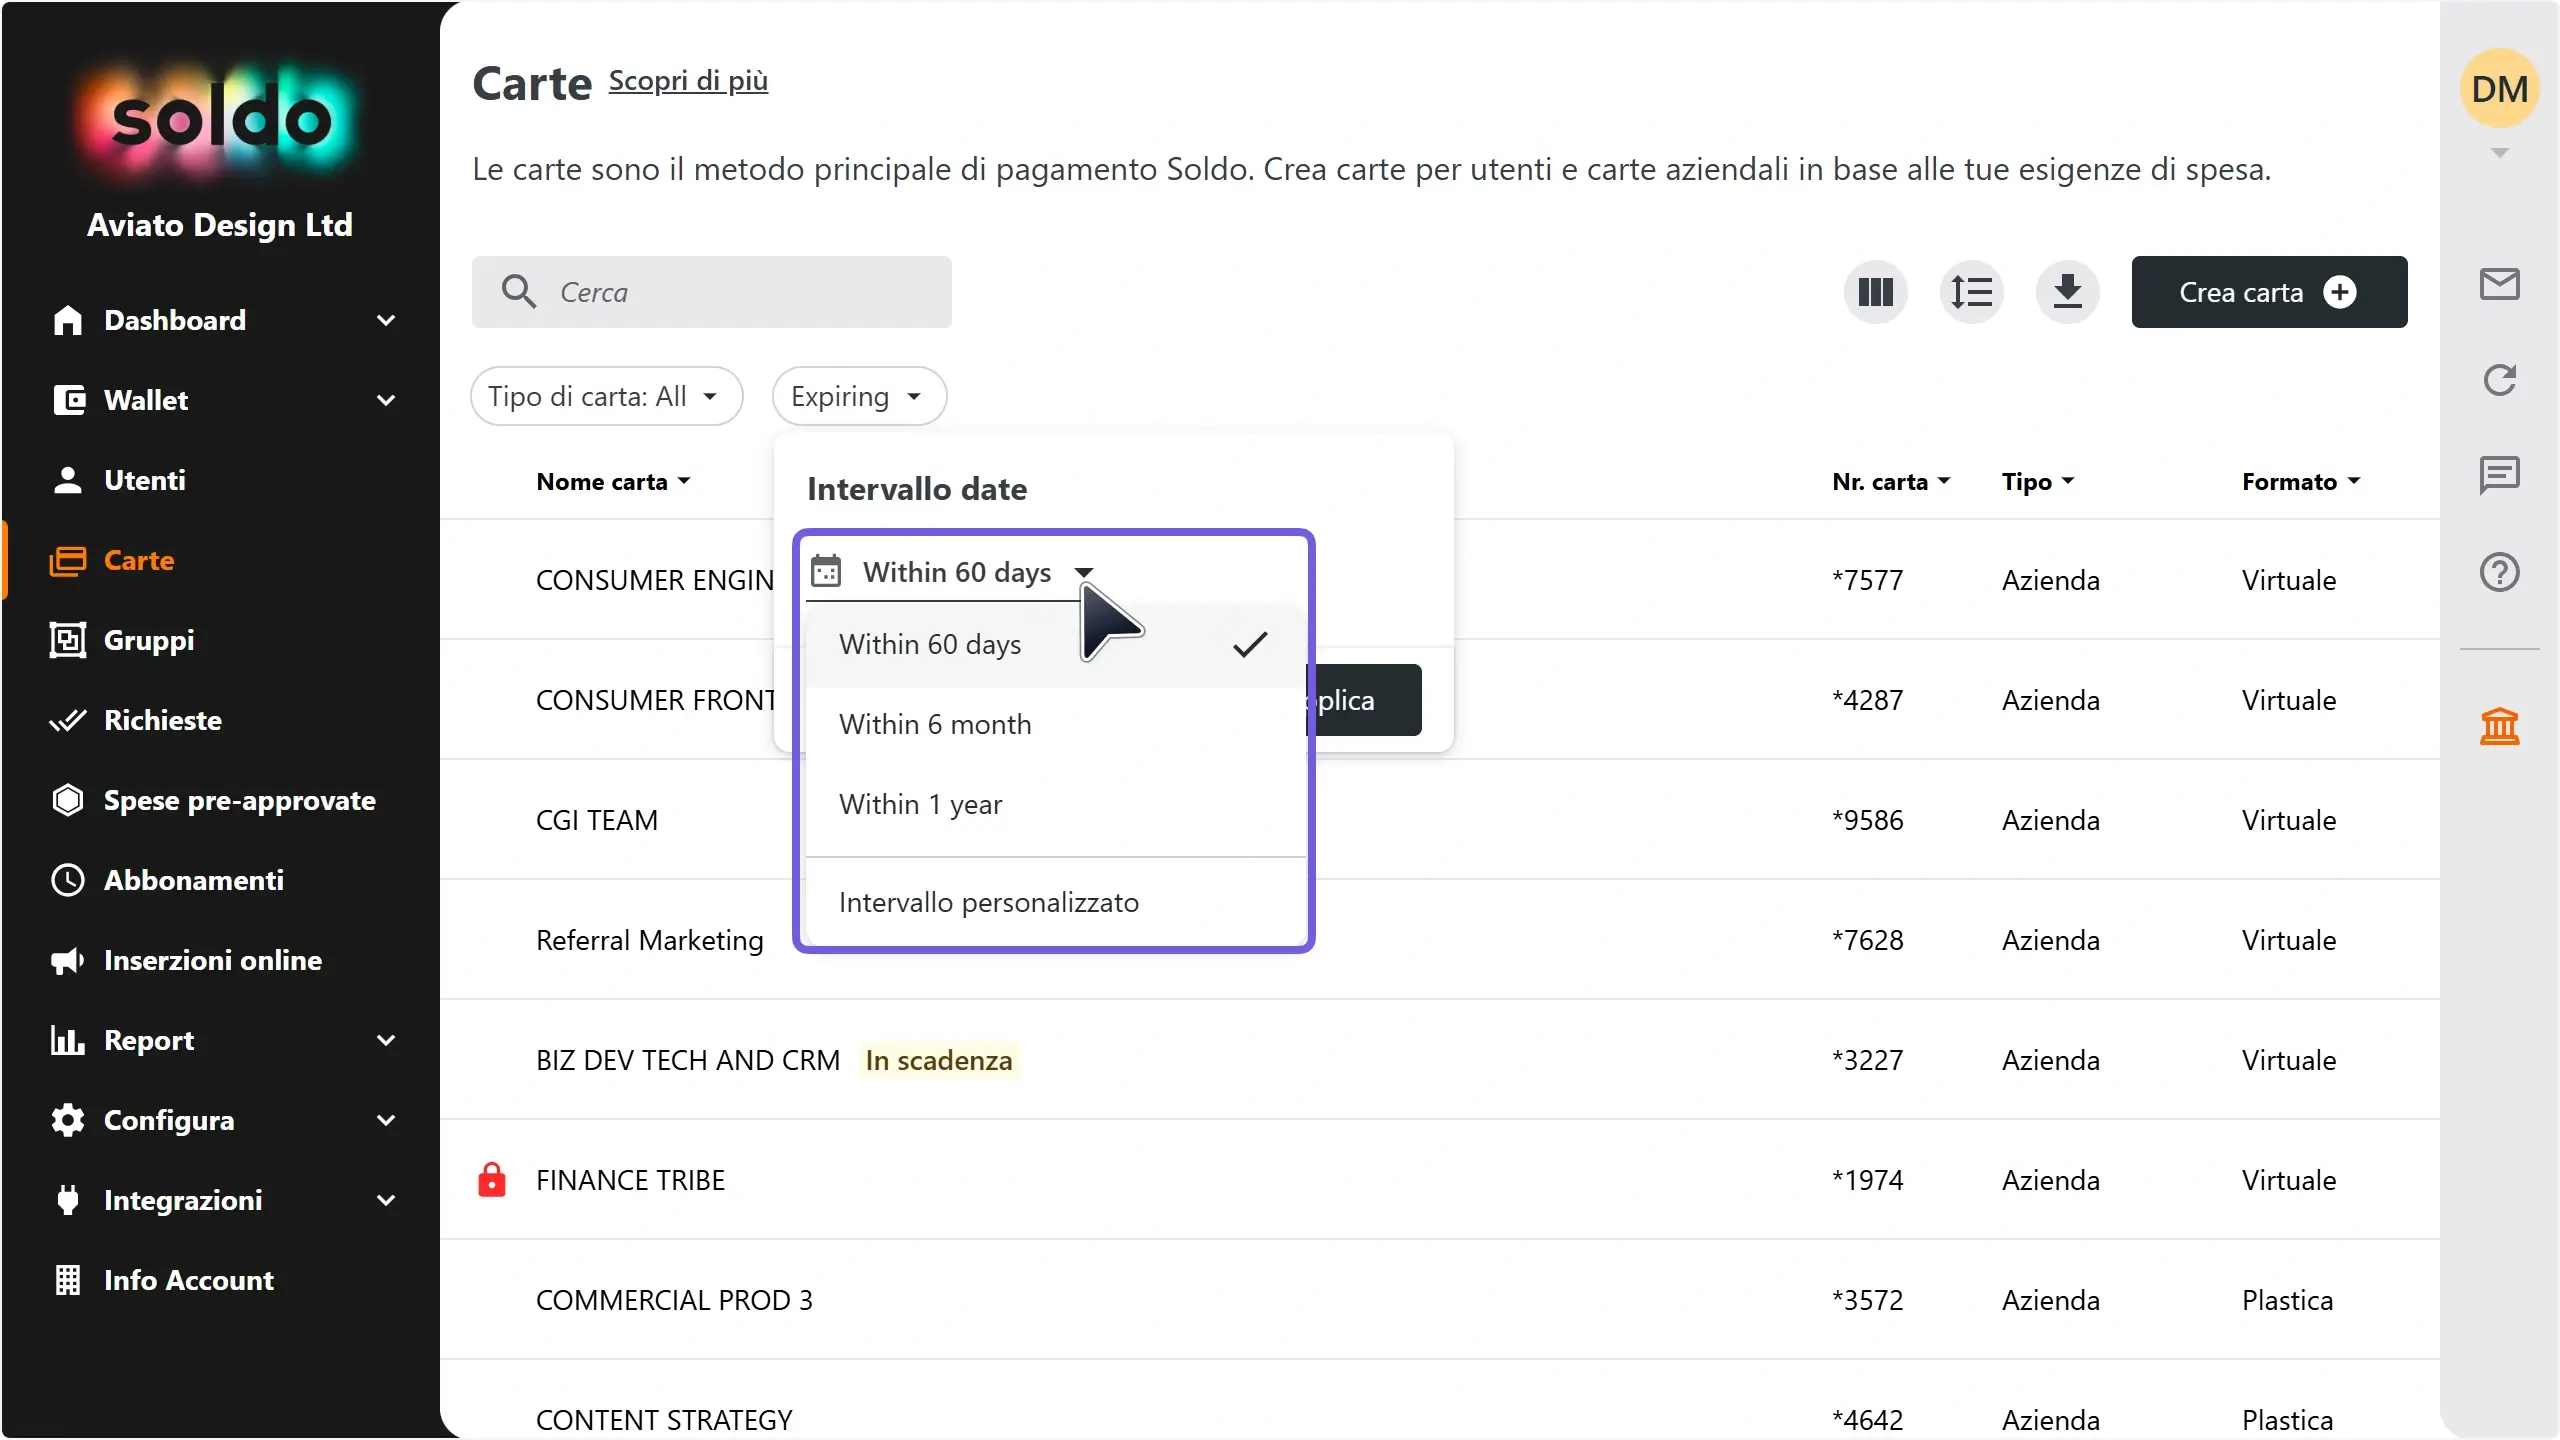Viewport: 2560px width, 1440px height.
Task: Click the Cerca search field
Action: (x=712, y=292)
